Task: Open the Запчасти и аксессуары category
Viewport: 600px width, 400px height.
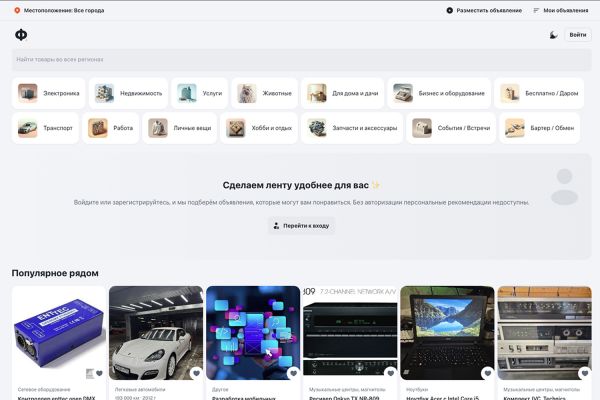Action: 352,128
